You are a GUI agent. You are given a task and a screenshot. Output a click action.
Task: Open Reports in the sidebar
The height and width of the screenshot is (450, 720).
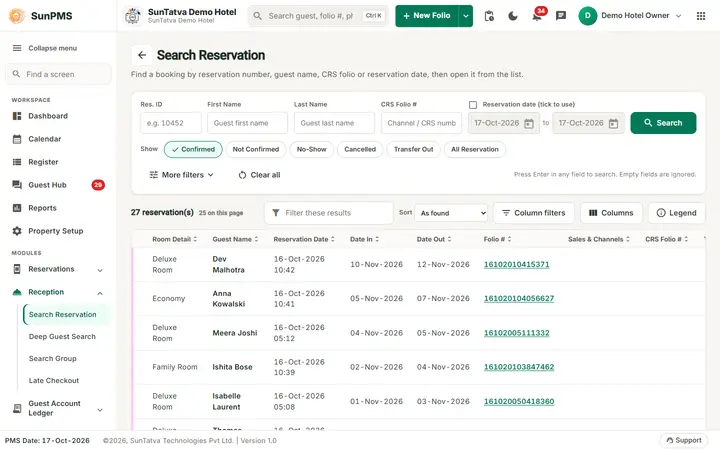point(58,208)
